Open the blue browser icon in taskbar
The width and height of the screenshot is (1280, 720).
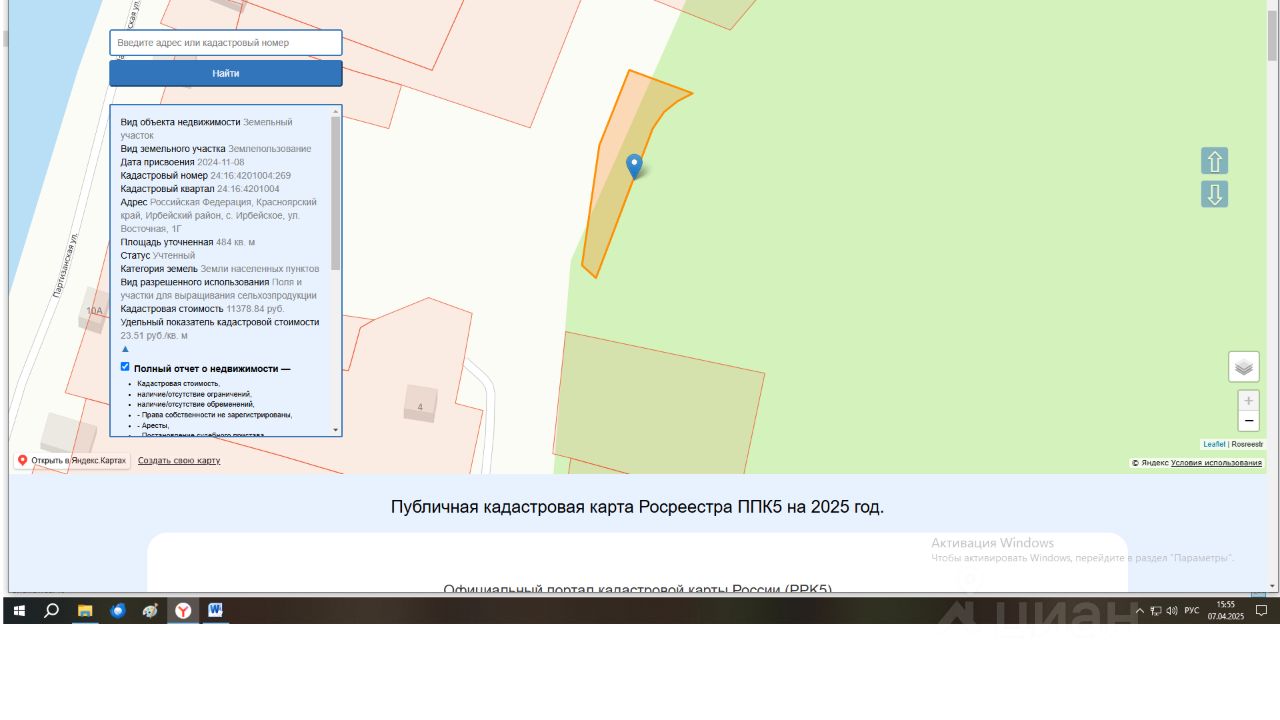click(118, 610)
